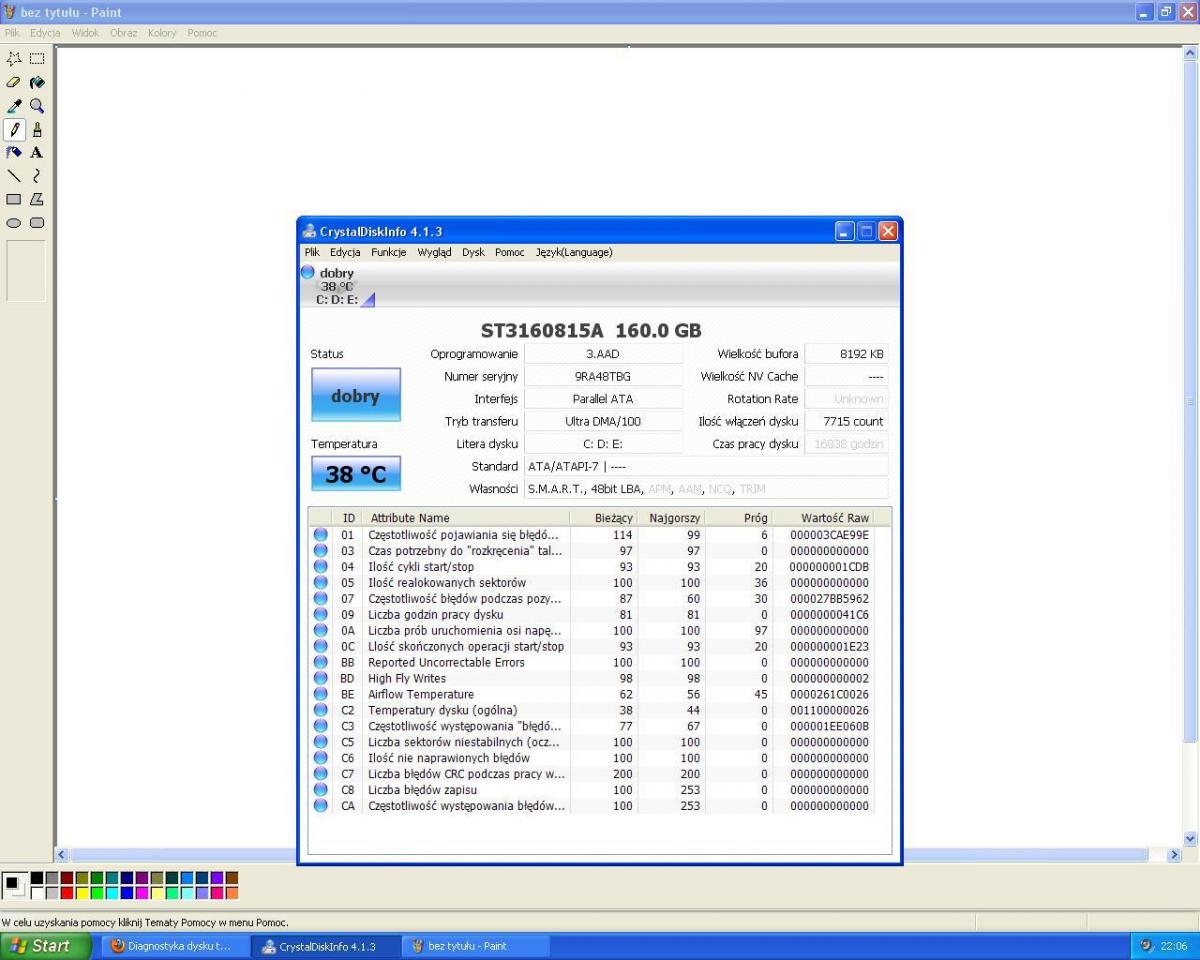Viewport: 1200px width, 960px height.
Task: Click the status circle beside High Fly Writes
Action: tap(321, 678)
